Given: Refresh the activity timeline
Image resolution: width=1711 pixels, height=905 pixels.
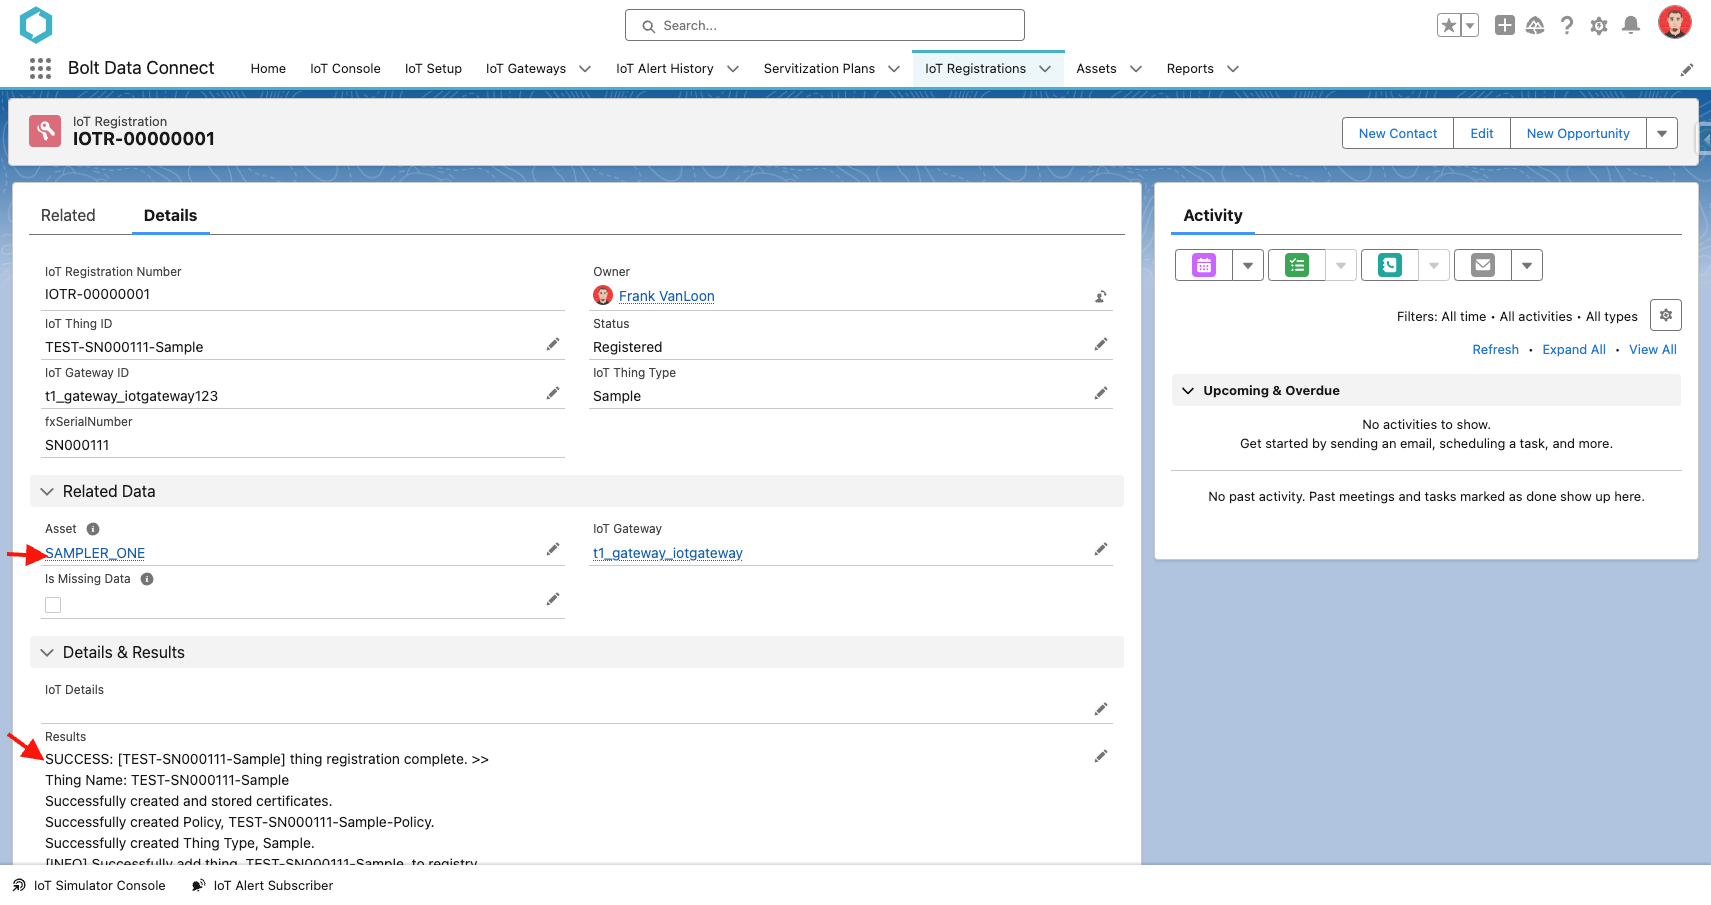Looking at the screenshot, I should (x=1495, y=349).
